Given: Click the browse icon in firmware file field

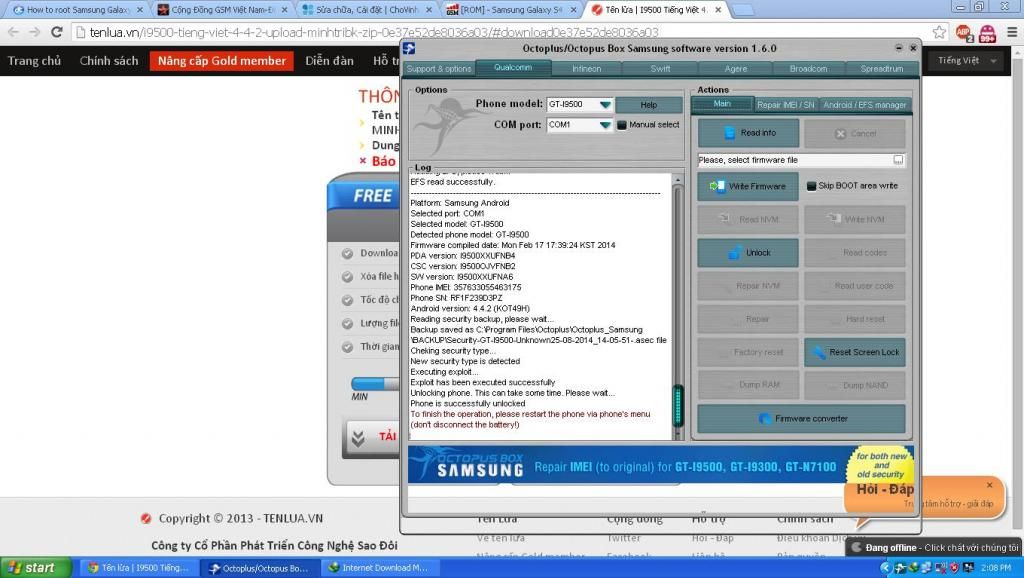Looking at the screenshot, I should [898, 160].
